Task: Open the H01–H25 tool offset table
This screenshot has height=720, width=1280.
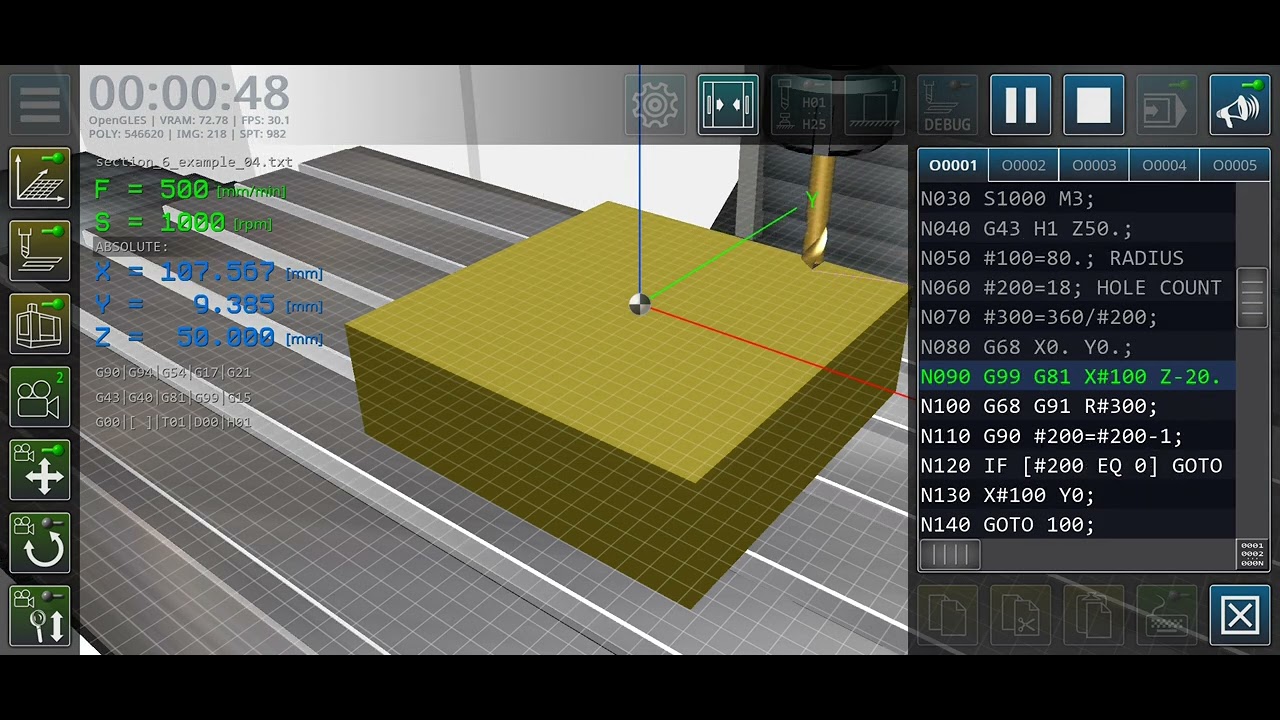Action: [x=801, y=104]
